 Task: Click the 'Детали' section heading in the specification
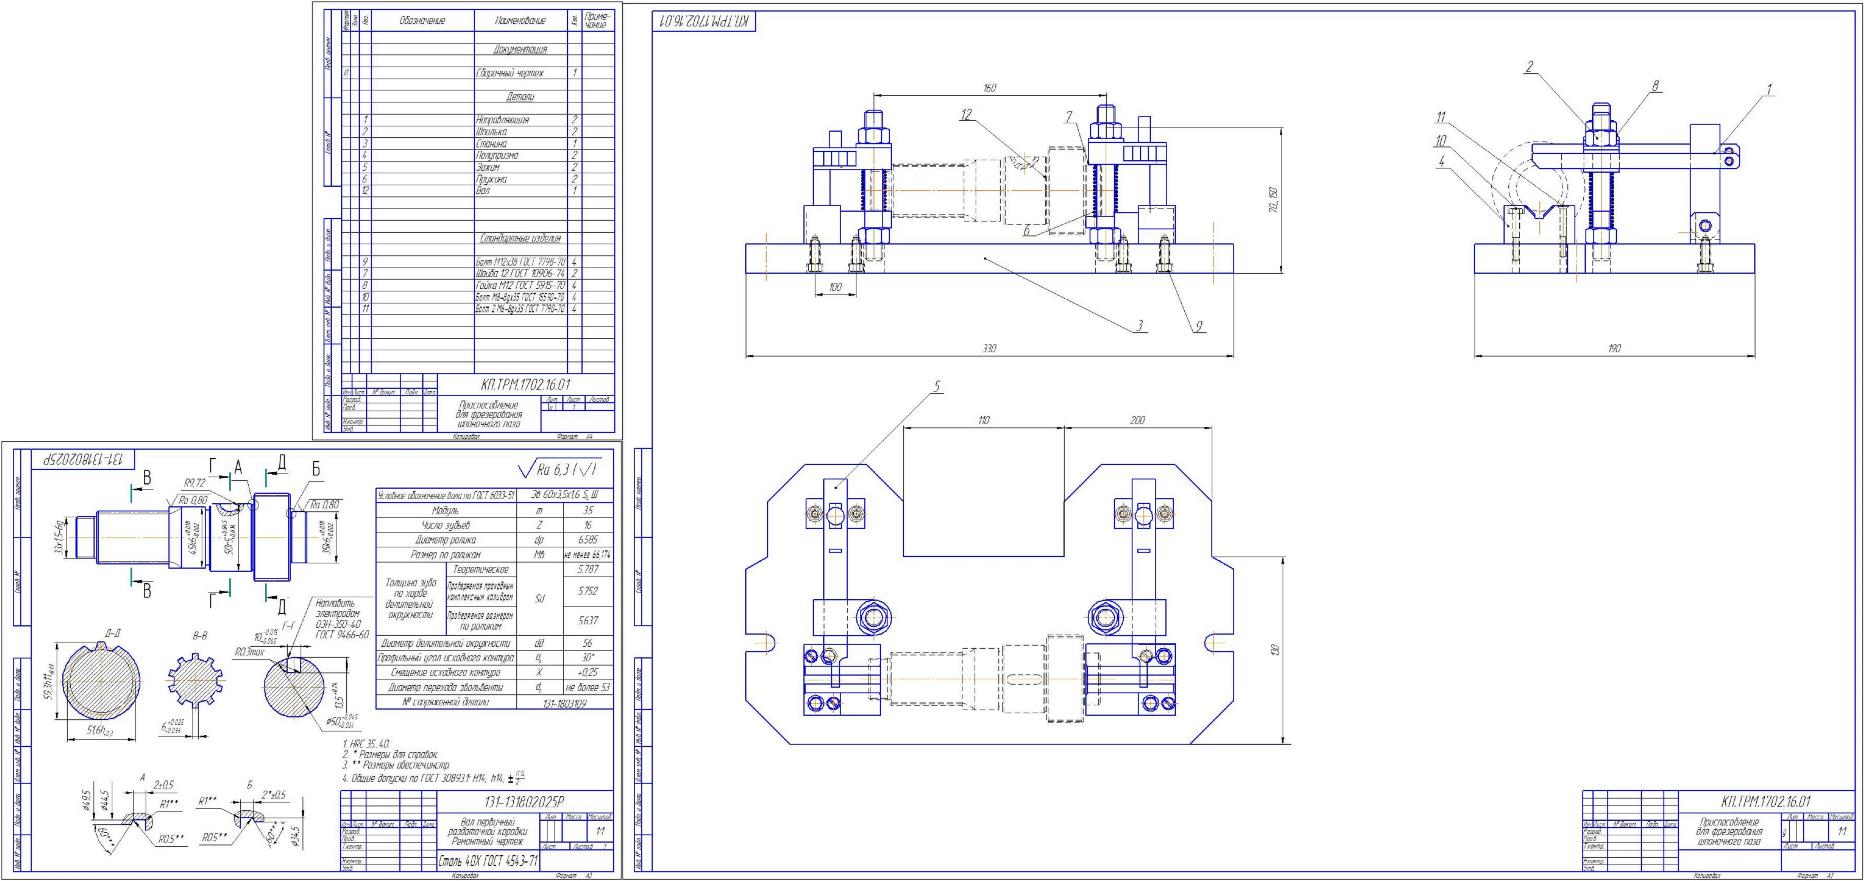pyautogui.click(x=520, y=97)
